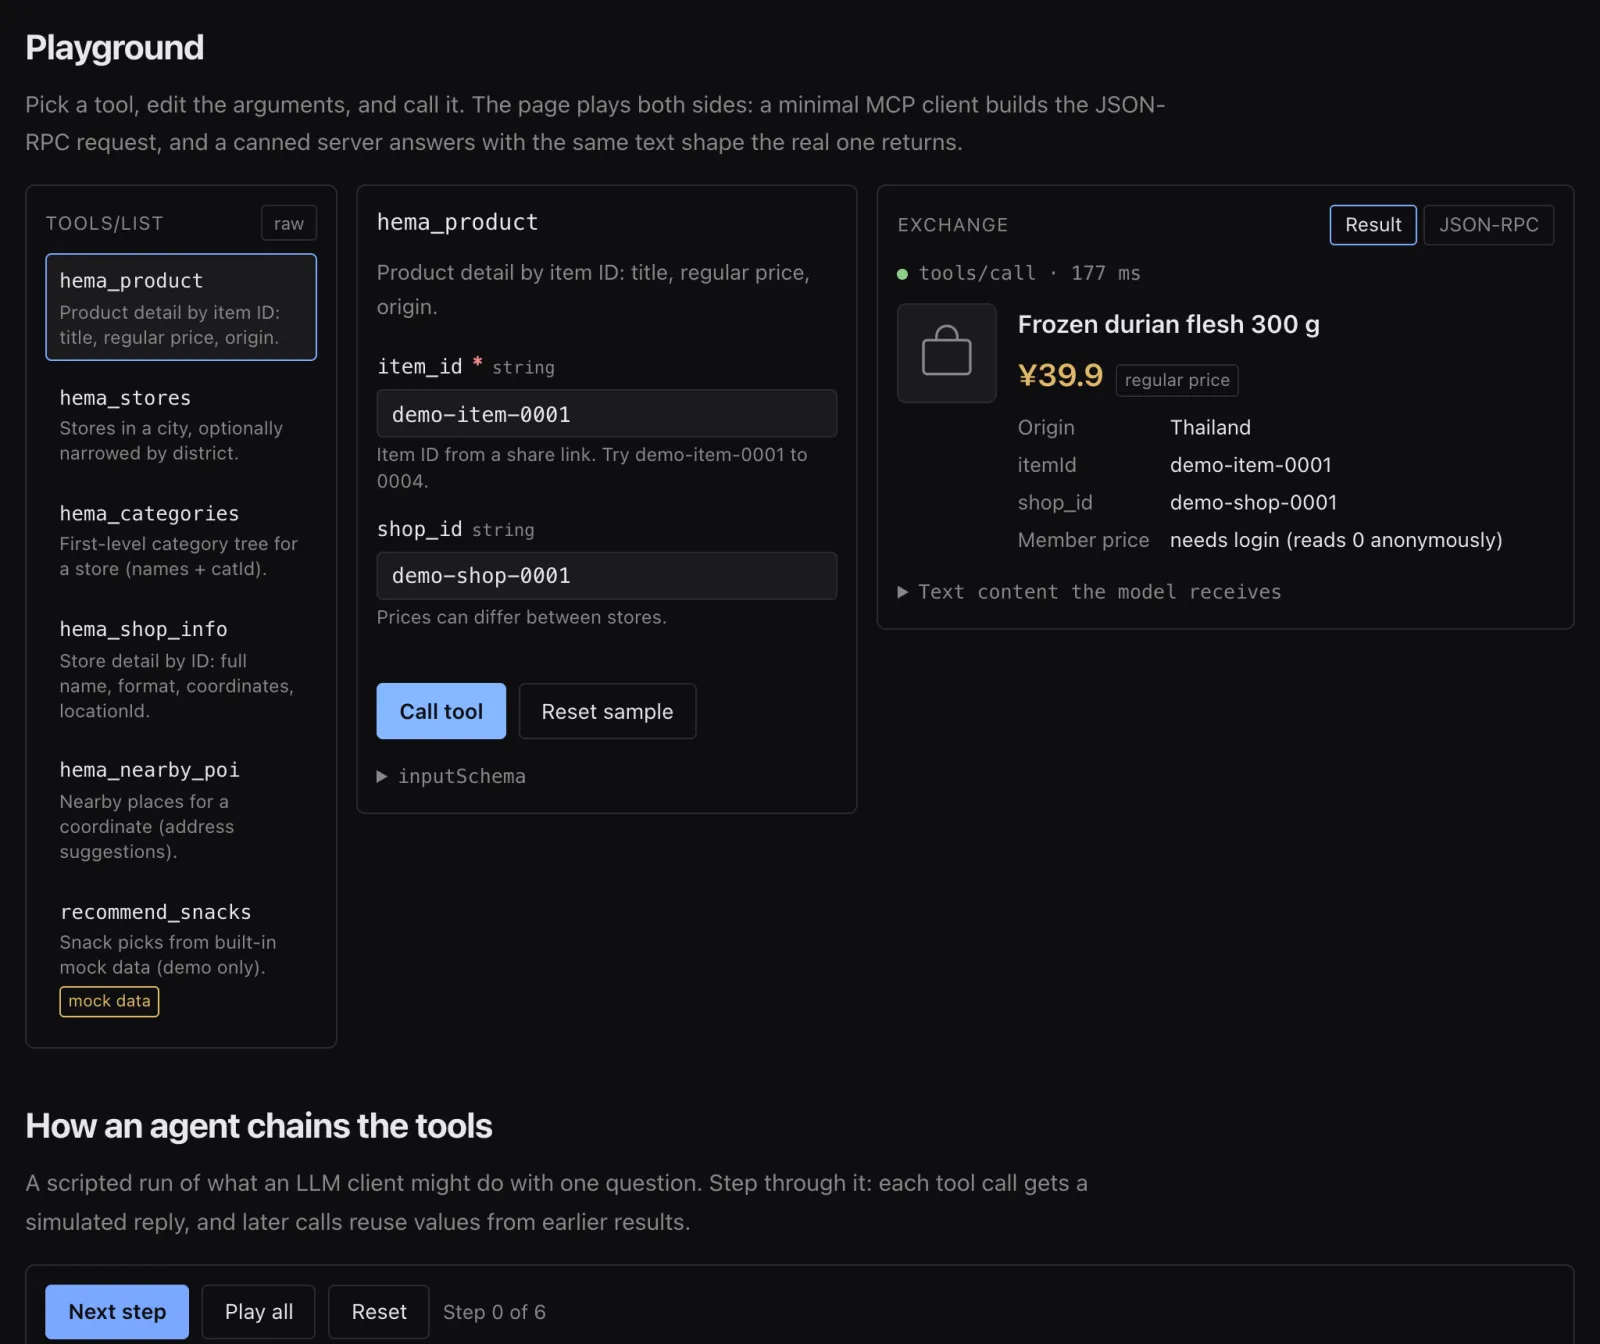The width and height of the screenshot is (1600, 1344).
Task: Select the hema_categories tool
Action: [181, 540]
